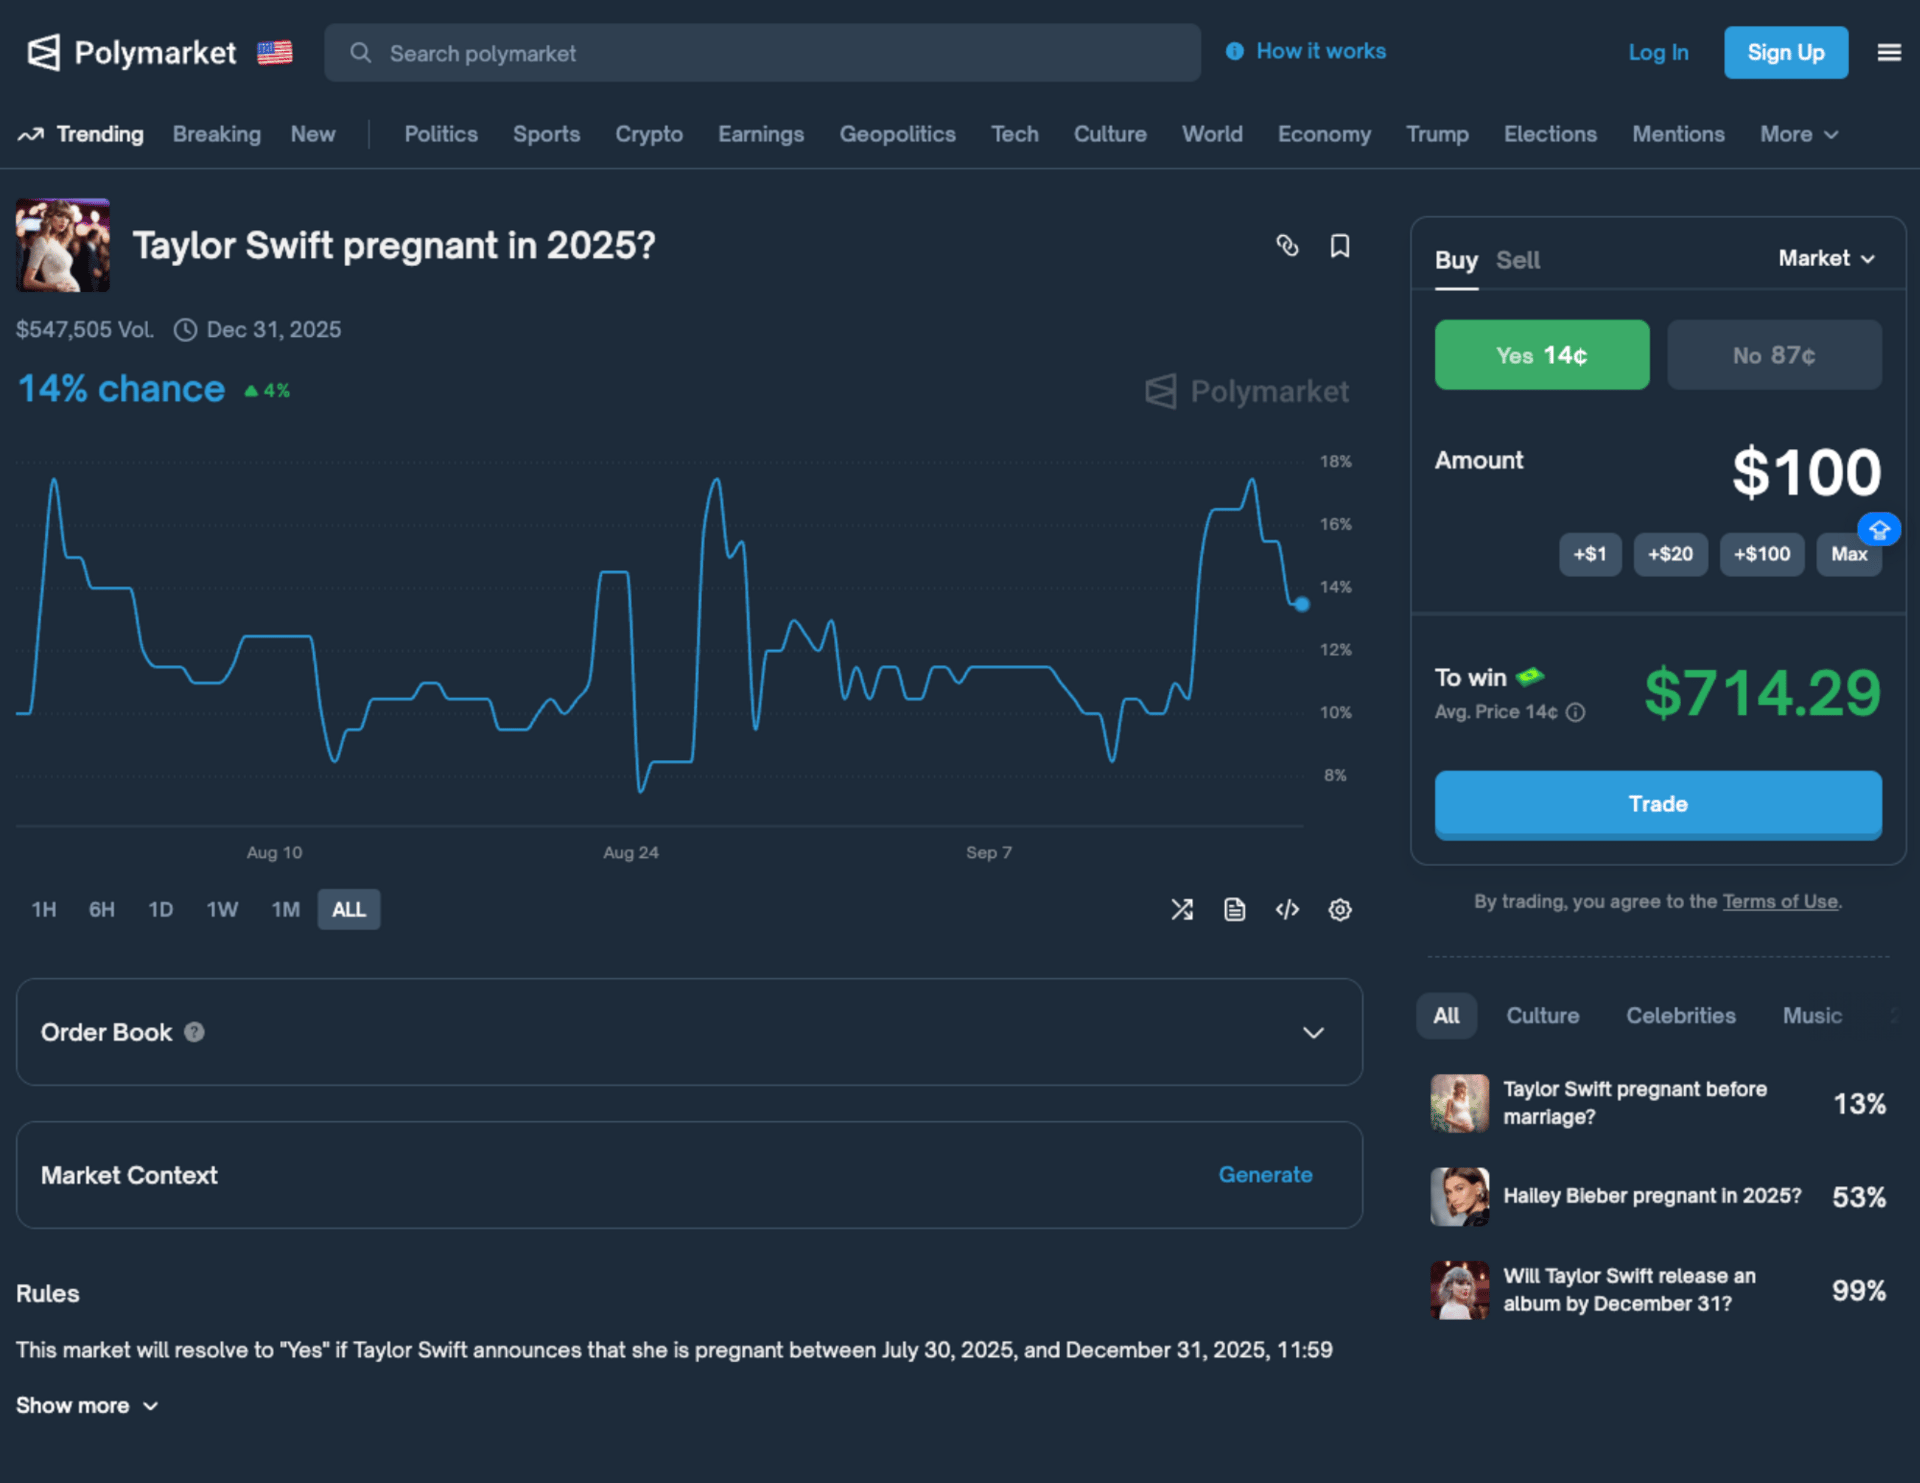The width and height of the screenshot is (1920, 1483).
Task: Set chart range to 1M
Action: pos(286,909)
